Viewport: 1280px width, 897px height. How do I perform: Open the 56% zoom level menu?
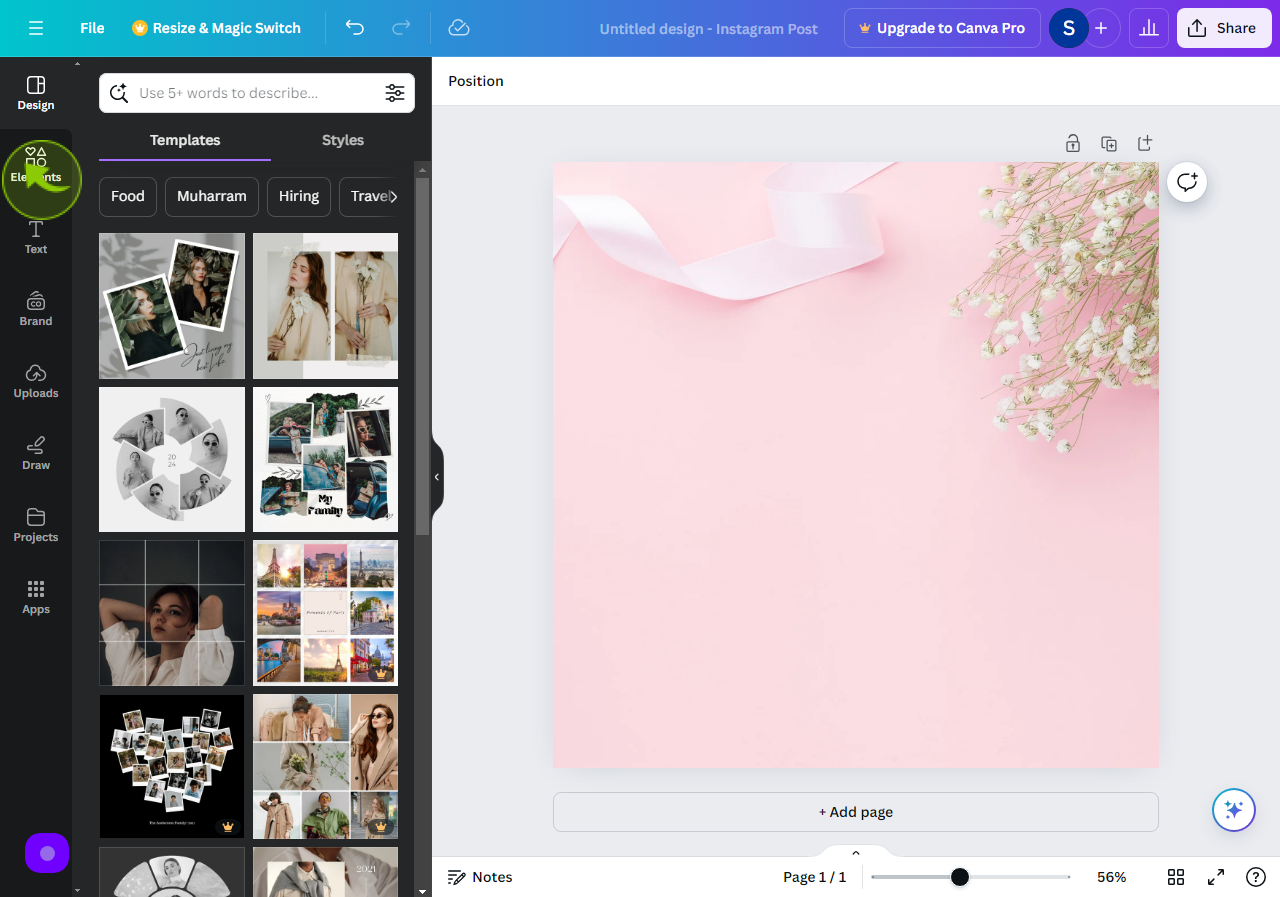tap(1112, 877)
